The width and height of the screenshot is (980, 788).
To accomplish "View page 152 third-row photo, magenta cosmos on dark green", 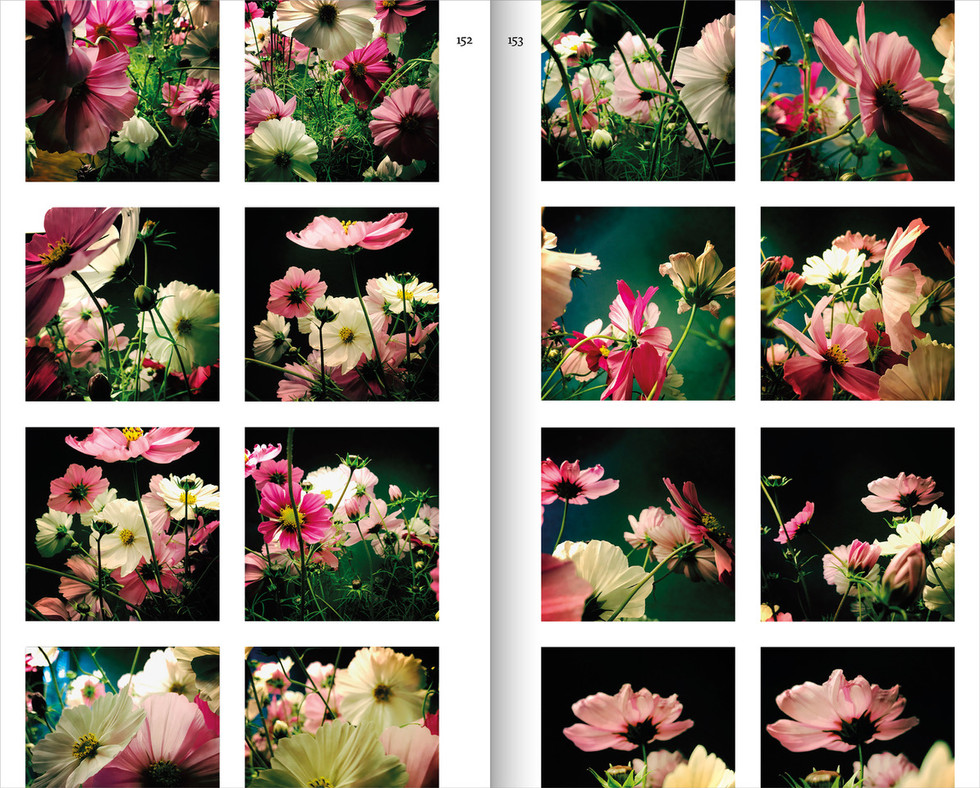I will pos(342,524).
